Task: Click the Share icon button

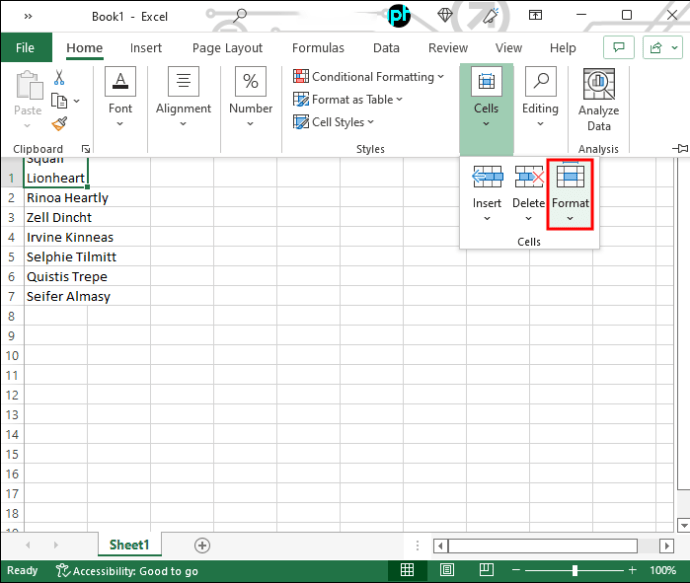Action: point(656,47)
